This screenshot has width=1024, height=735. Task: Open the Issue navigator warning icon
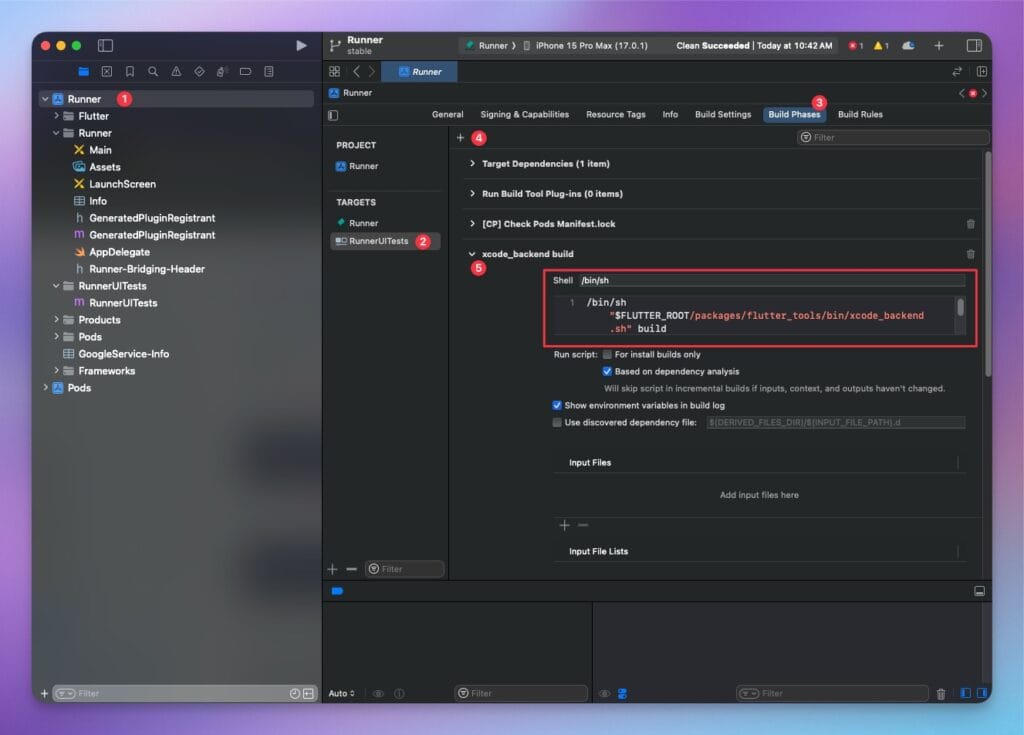tap(176, 71)
